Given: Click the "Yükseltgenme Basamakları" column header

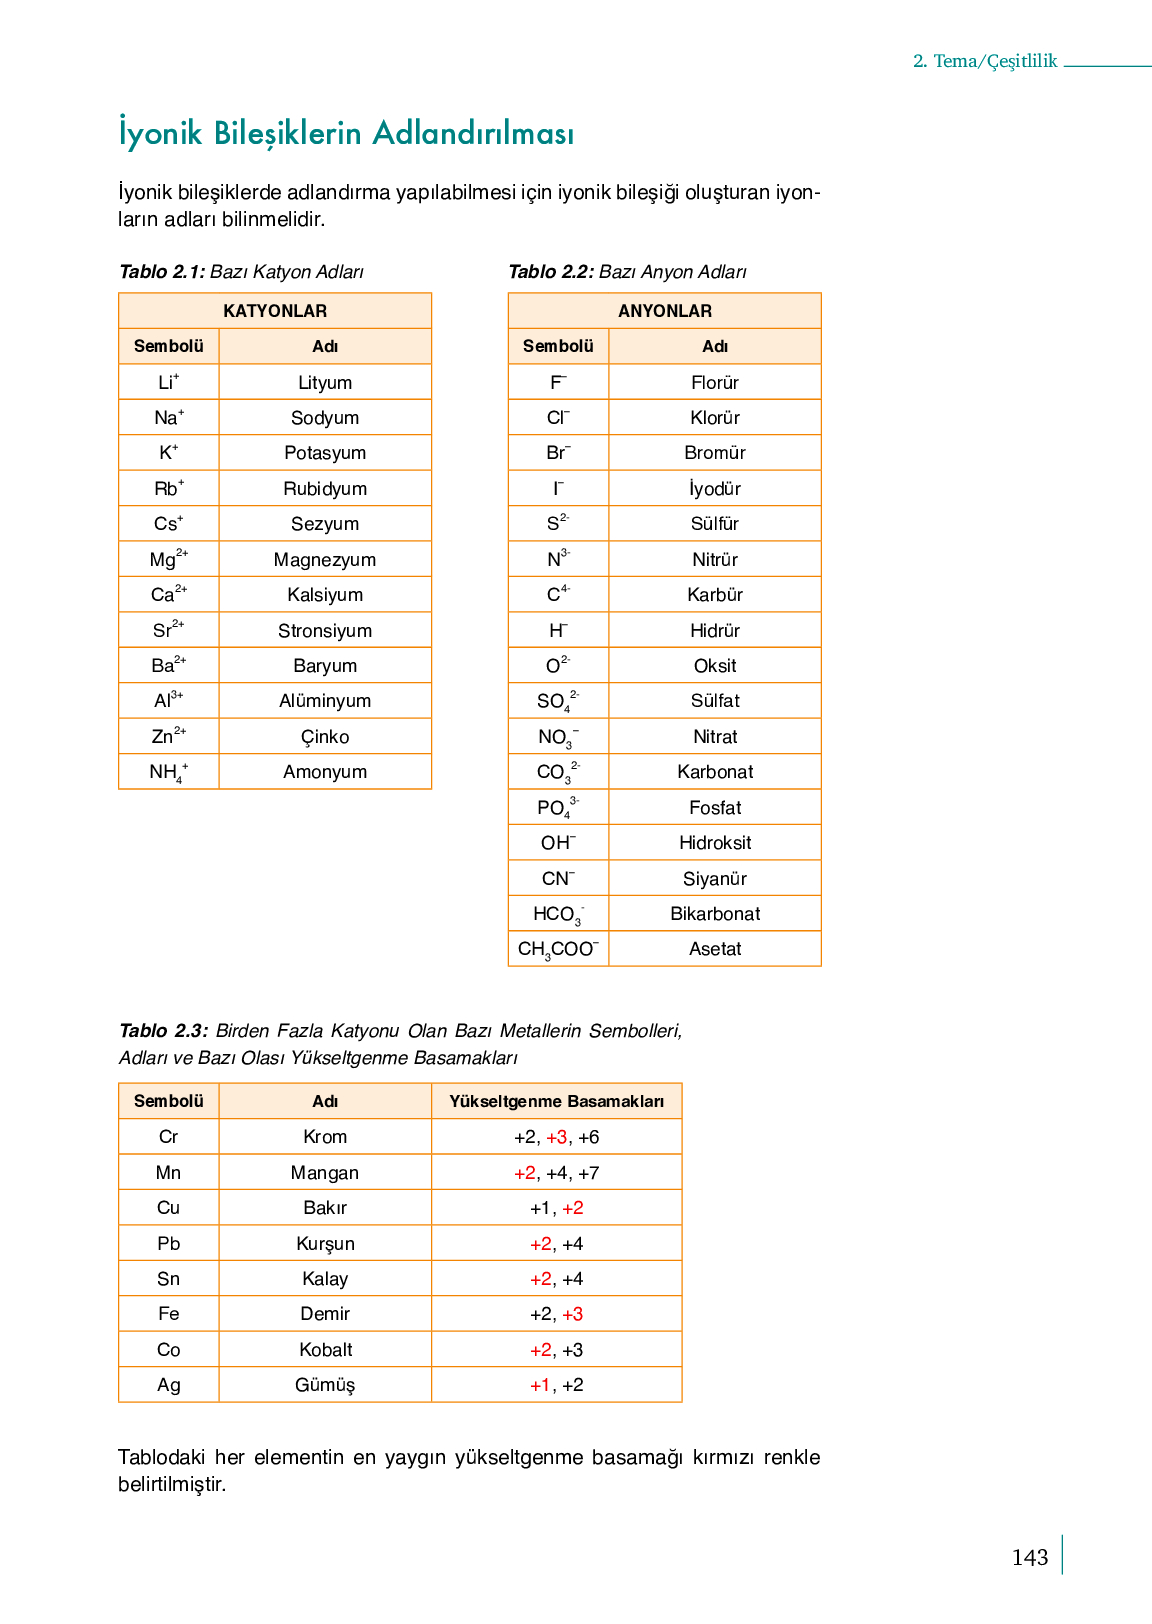Looking at the screenshot, I should [556, 1102].
